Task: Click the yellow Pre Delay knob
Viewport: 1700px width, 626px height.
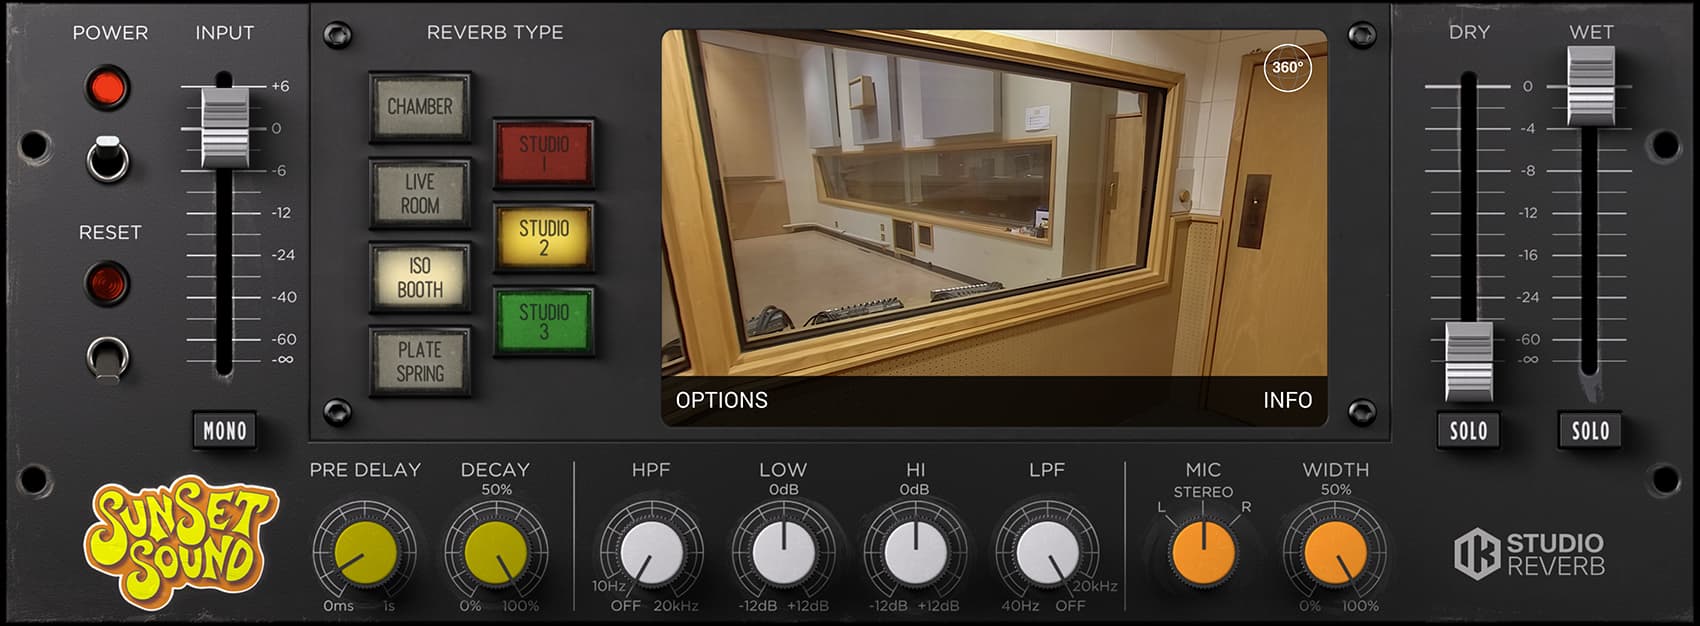Action: (365, 553)
